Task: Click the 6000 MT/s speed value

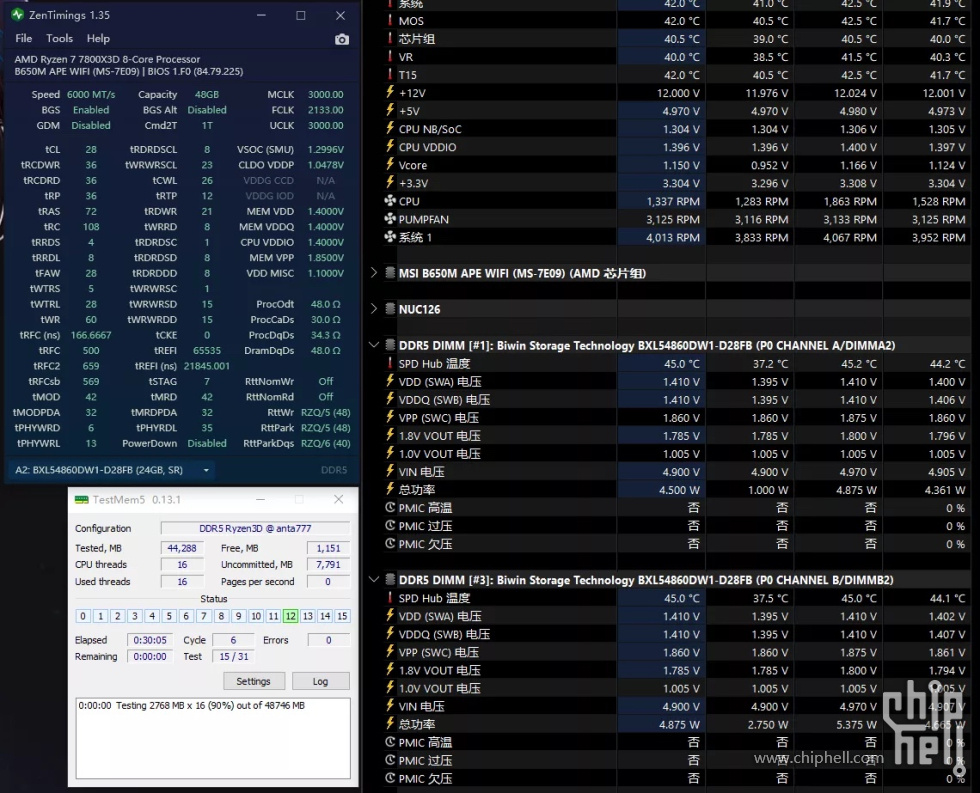Action: (91, 94)
